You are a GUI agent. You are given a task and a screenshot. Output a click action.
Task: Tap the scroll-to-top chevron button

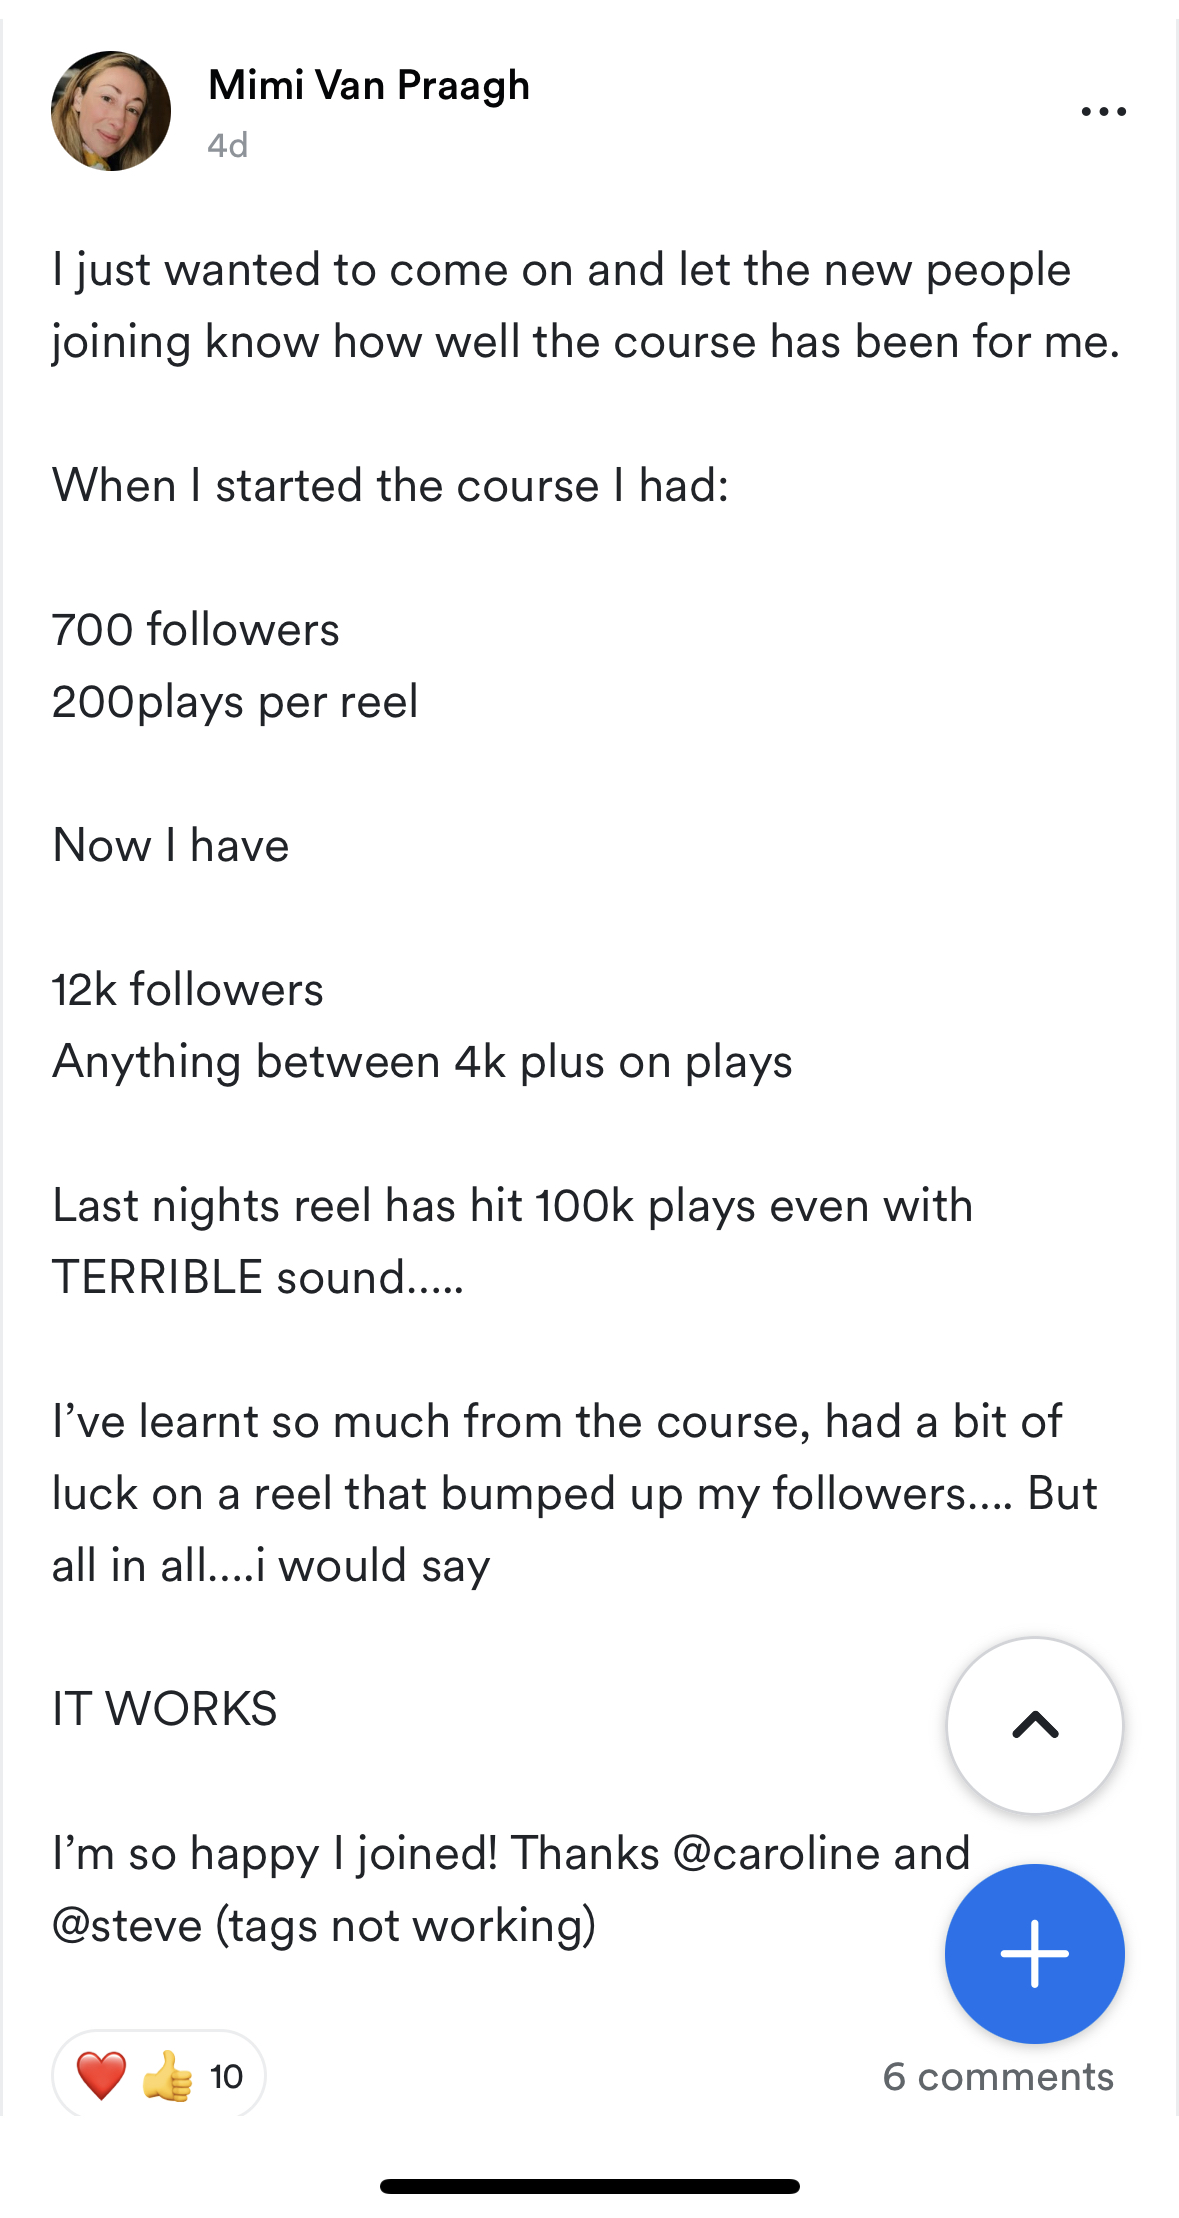point(1034,1725)
